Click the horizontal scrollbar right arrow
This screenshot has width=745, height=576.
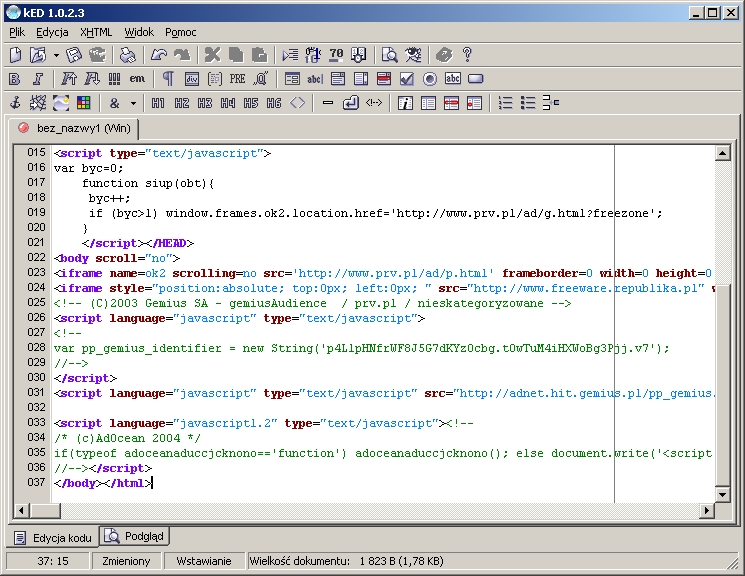click(x=707, y=510)
